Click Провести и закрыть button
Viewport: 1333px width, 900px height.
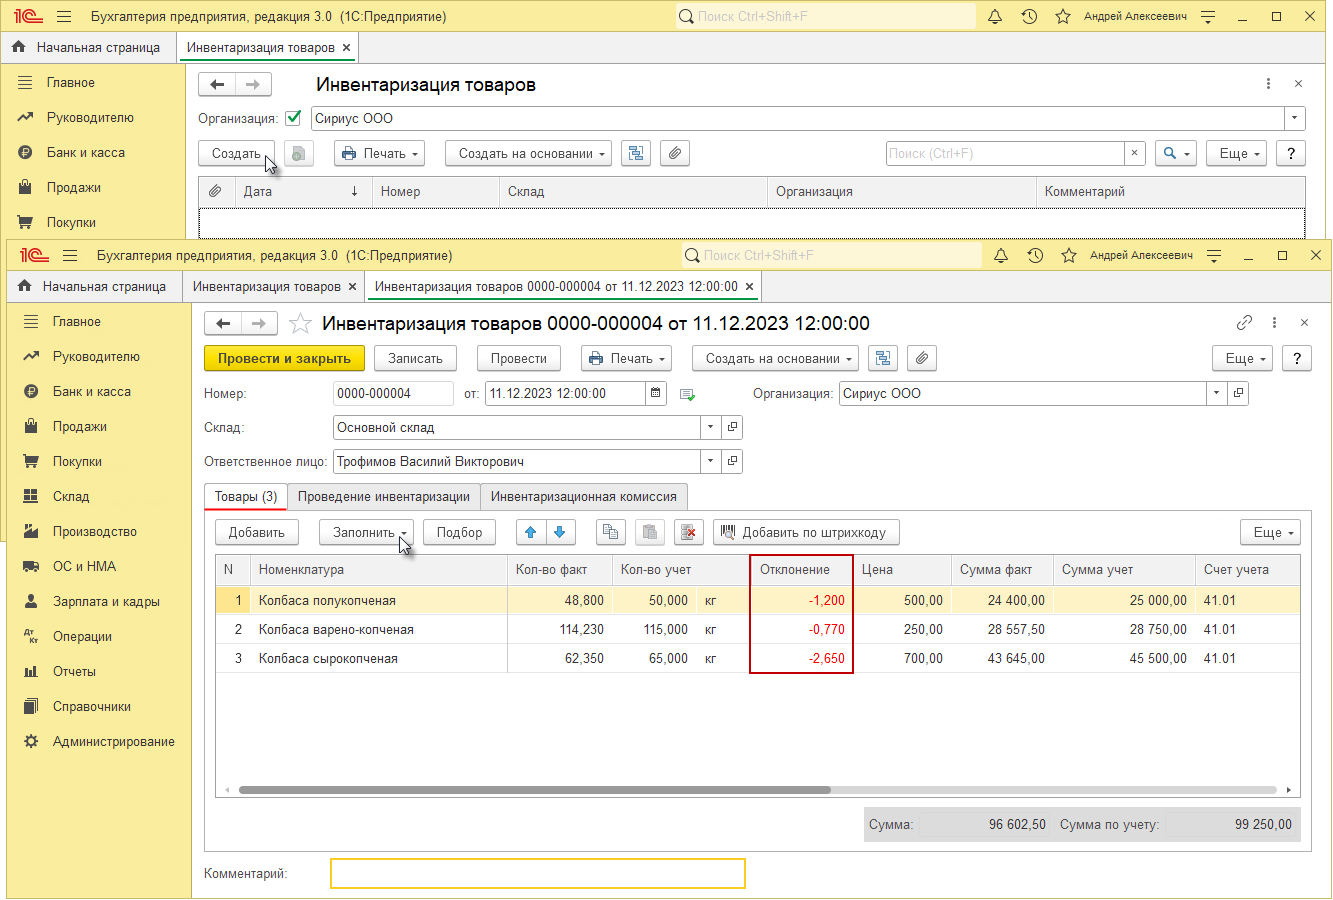pyautogui.click(x=284, y=358)
